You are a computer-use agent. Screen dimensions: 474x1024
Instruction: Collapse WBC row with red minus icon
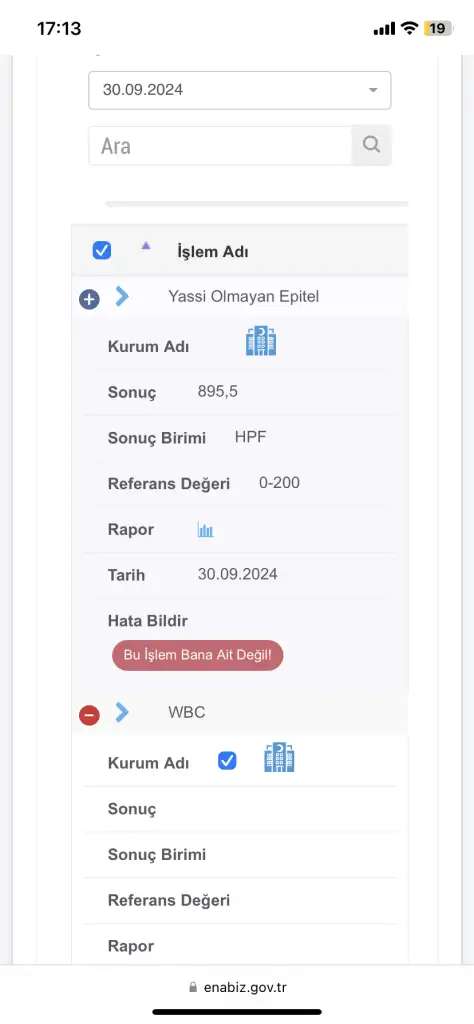(89, 715)
